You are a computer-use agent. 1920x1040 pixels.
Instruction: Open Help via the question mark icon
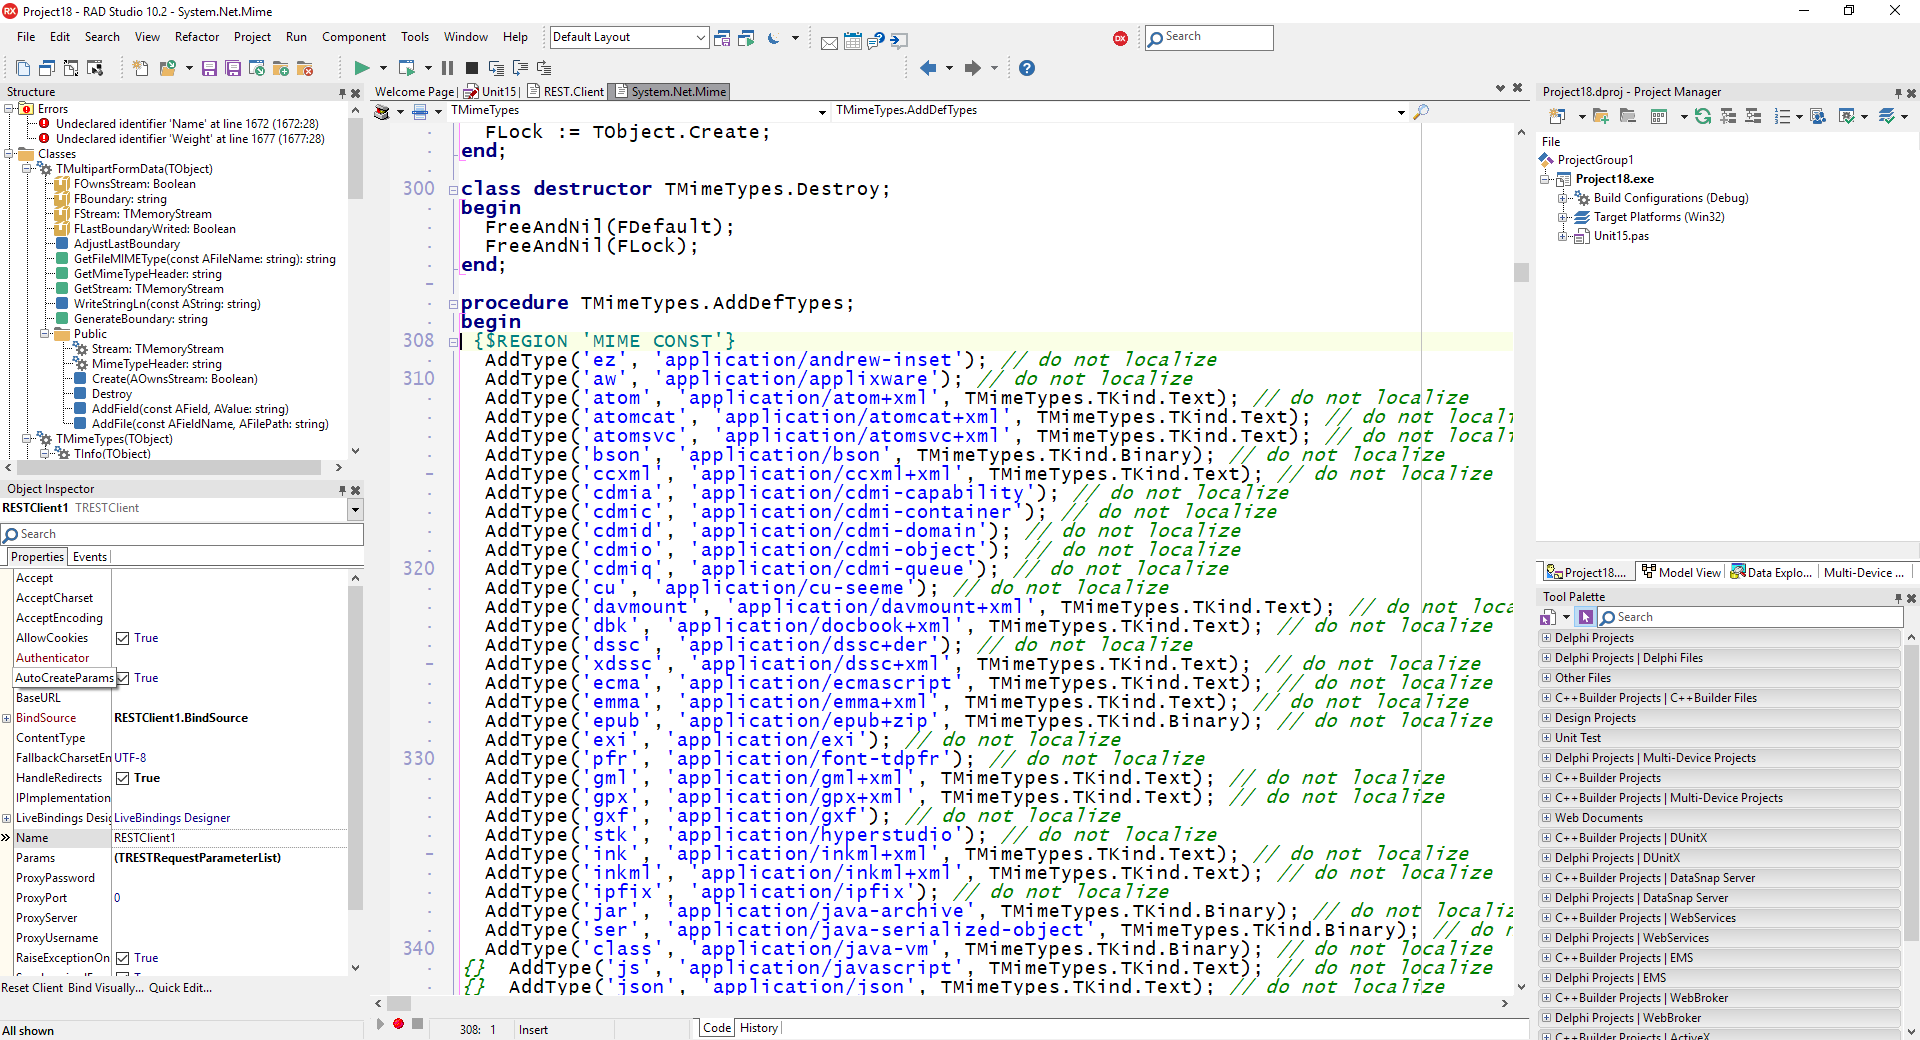click(1027, 68)
